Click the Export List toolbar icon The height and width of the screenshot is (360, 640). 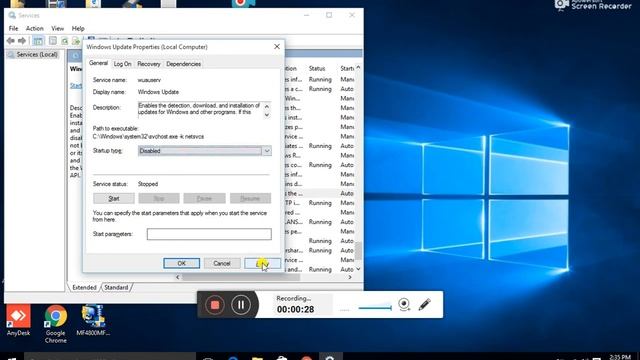coord(76,41)
